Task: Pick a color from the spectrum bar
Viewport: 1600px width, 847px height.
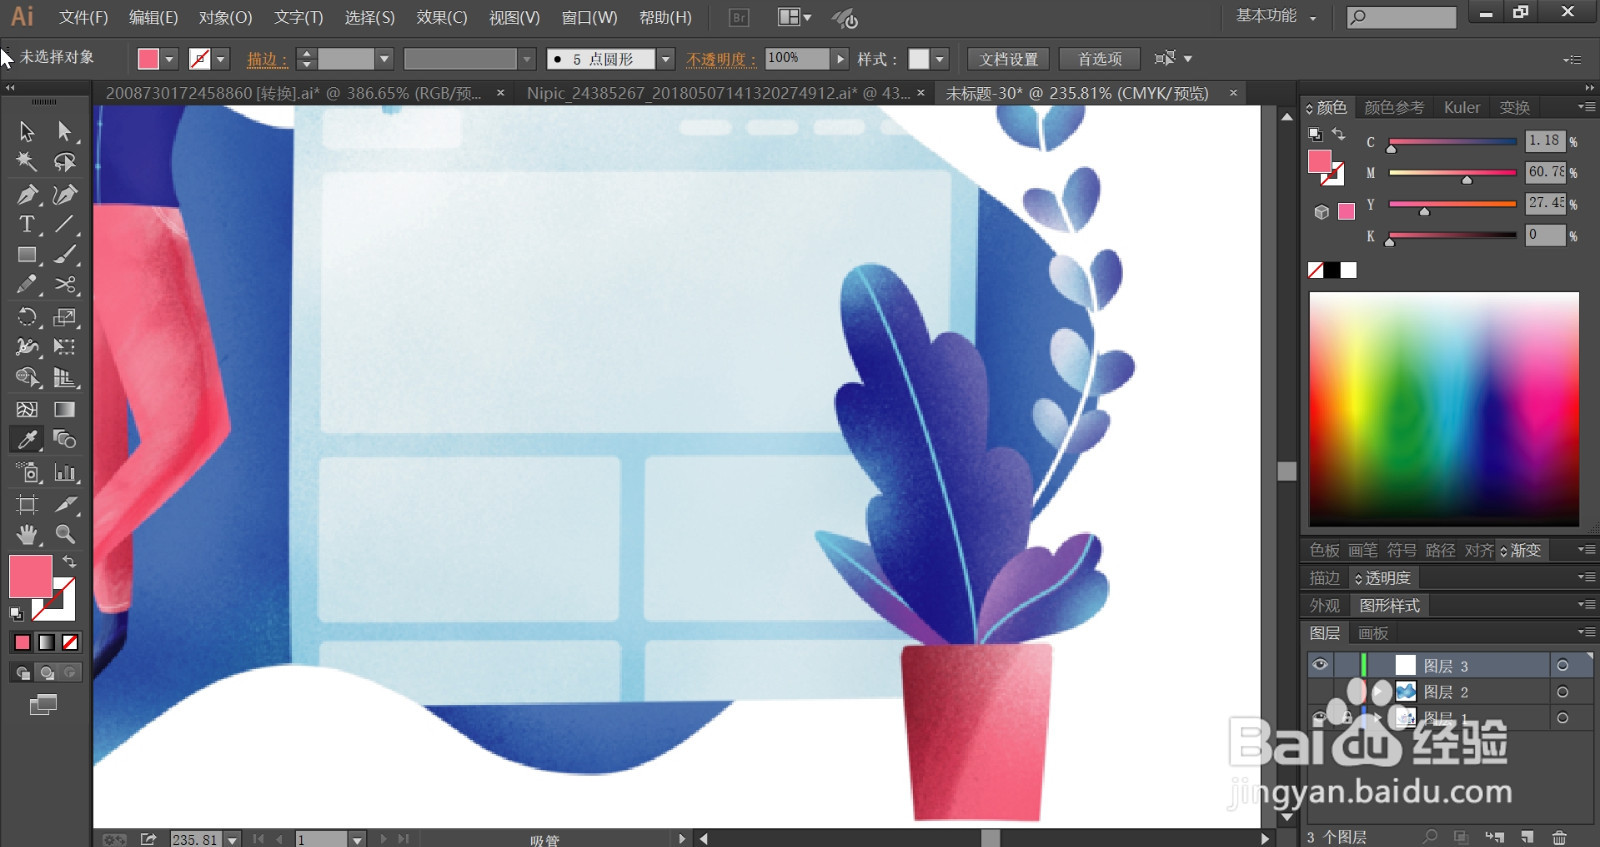Action: point(1444,408)
